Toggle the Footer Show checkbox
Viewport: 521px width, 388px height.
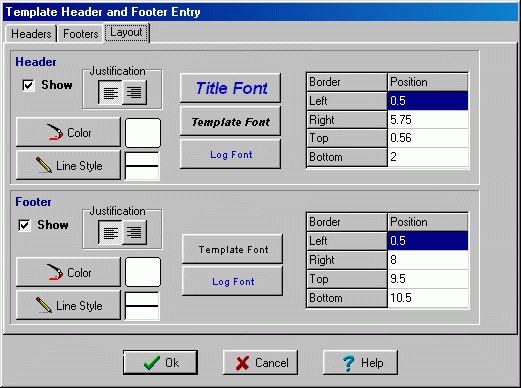click(x=24, y=225)
